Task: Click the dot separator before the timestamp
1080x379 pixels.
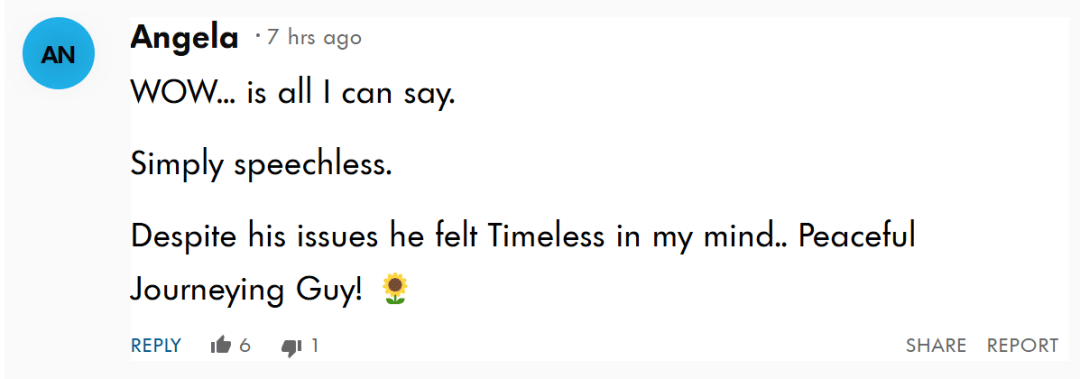Action: pyautogui.click(x=258, y=34)
